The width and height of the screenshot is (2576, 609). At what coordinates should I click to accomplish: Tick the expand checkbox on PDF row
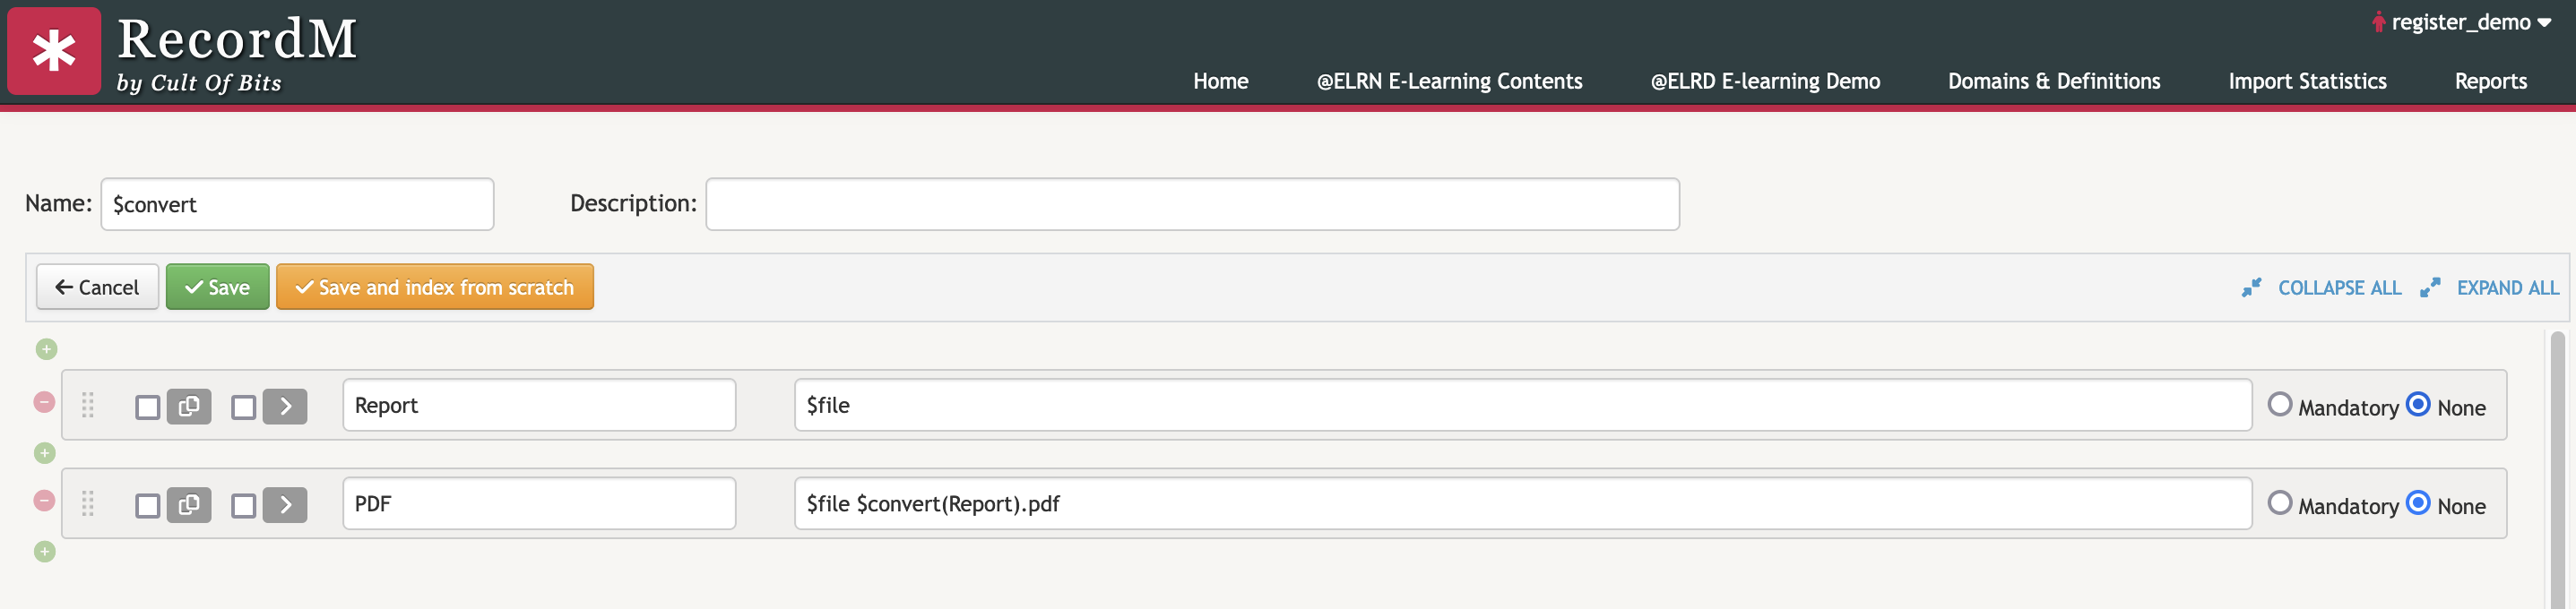coord(243,506)
